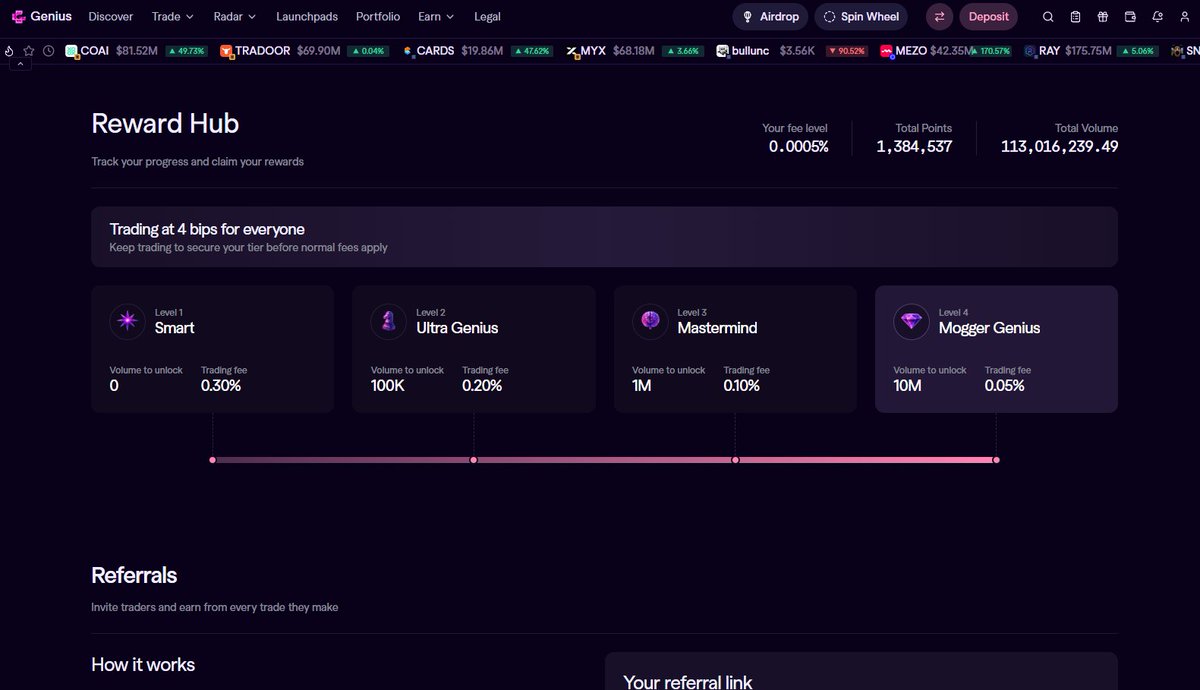Select the recent clock icon in ticker
This screenshot has width=1200, height=690.
coord(48,51)
